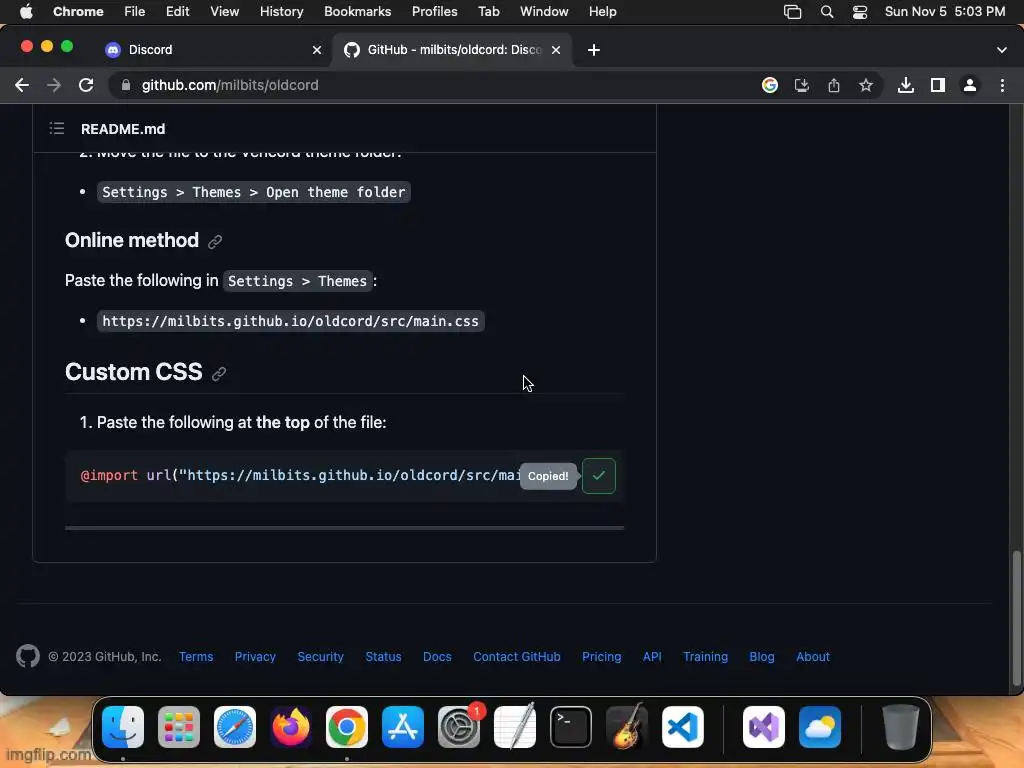Viewport: 1024px width, 768px height.
Task: Open Safari from the dock
Action: 235,727
